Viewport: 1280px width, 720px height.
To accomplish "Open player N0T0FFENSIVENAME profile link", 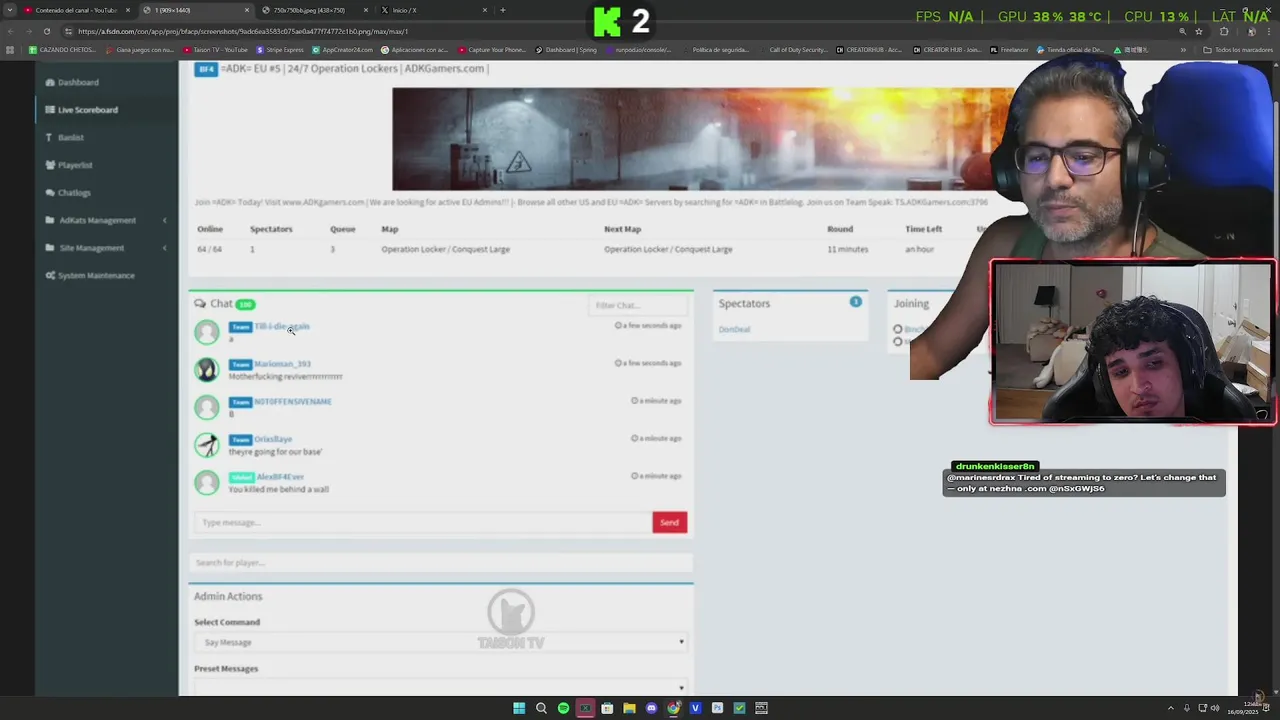I will (x=293, y=401).
